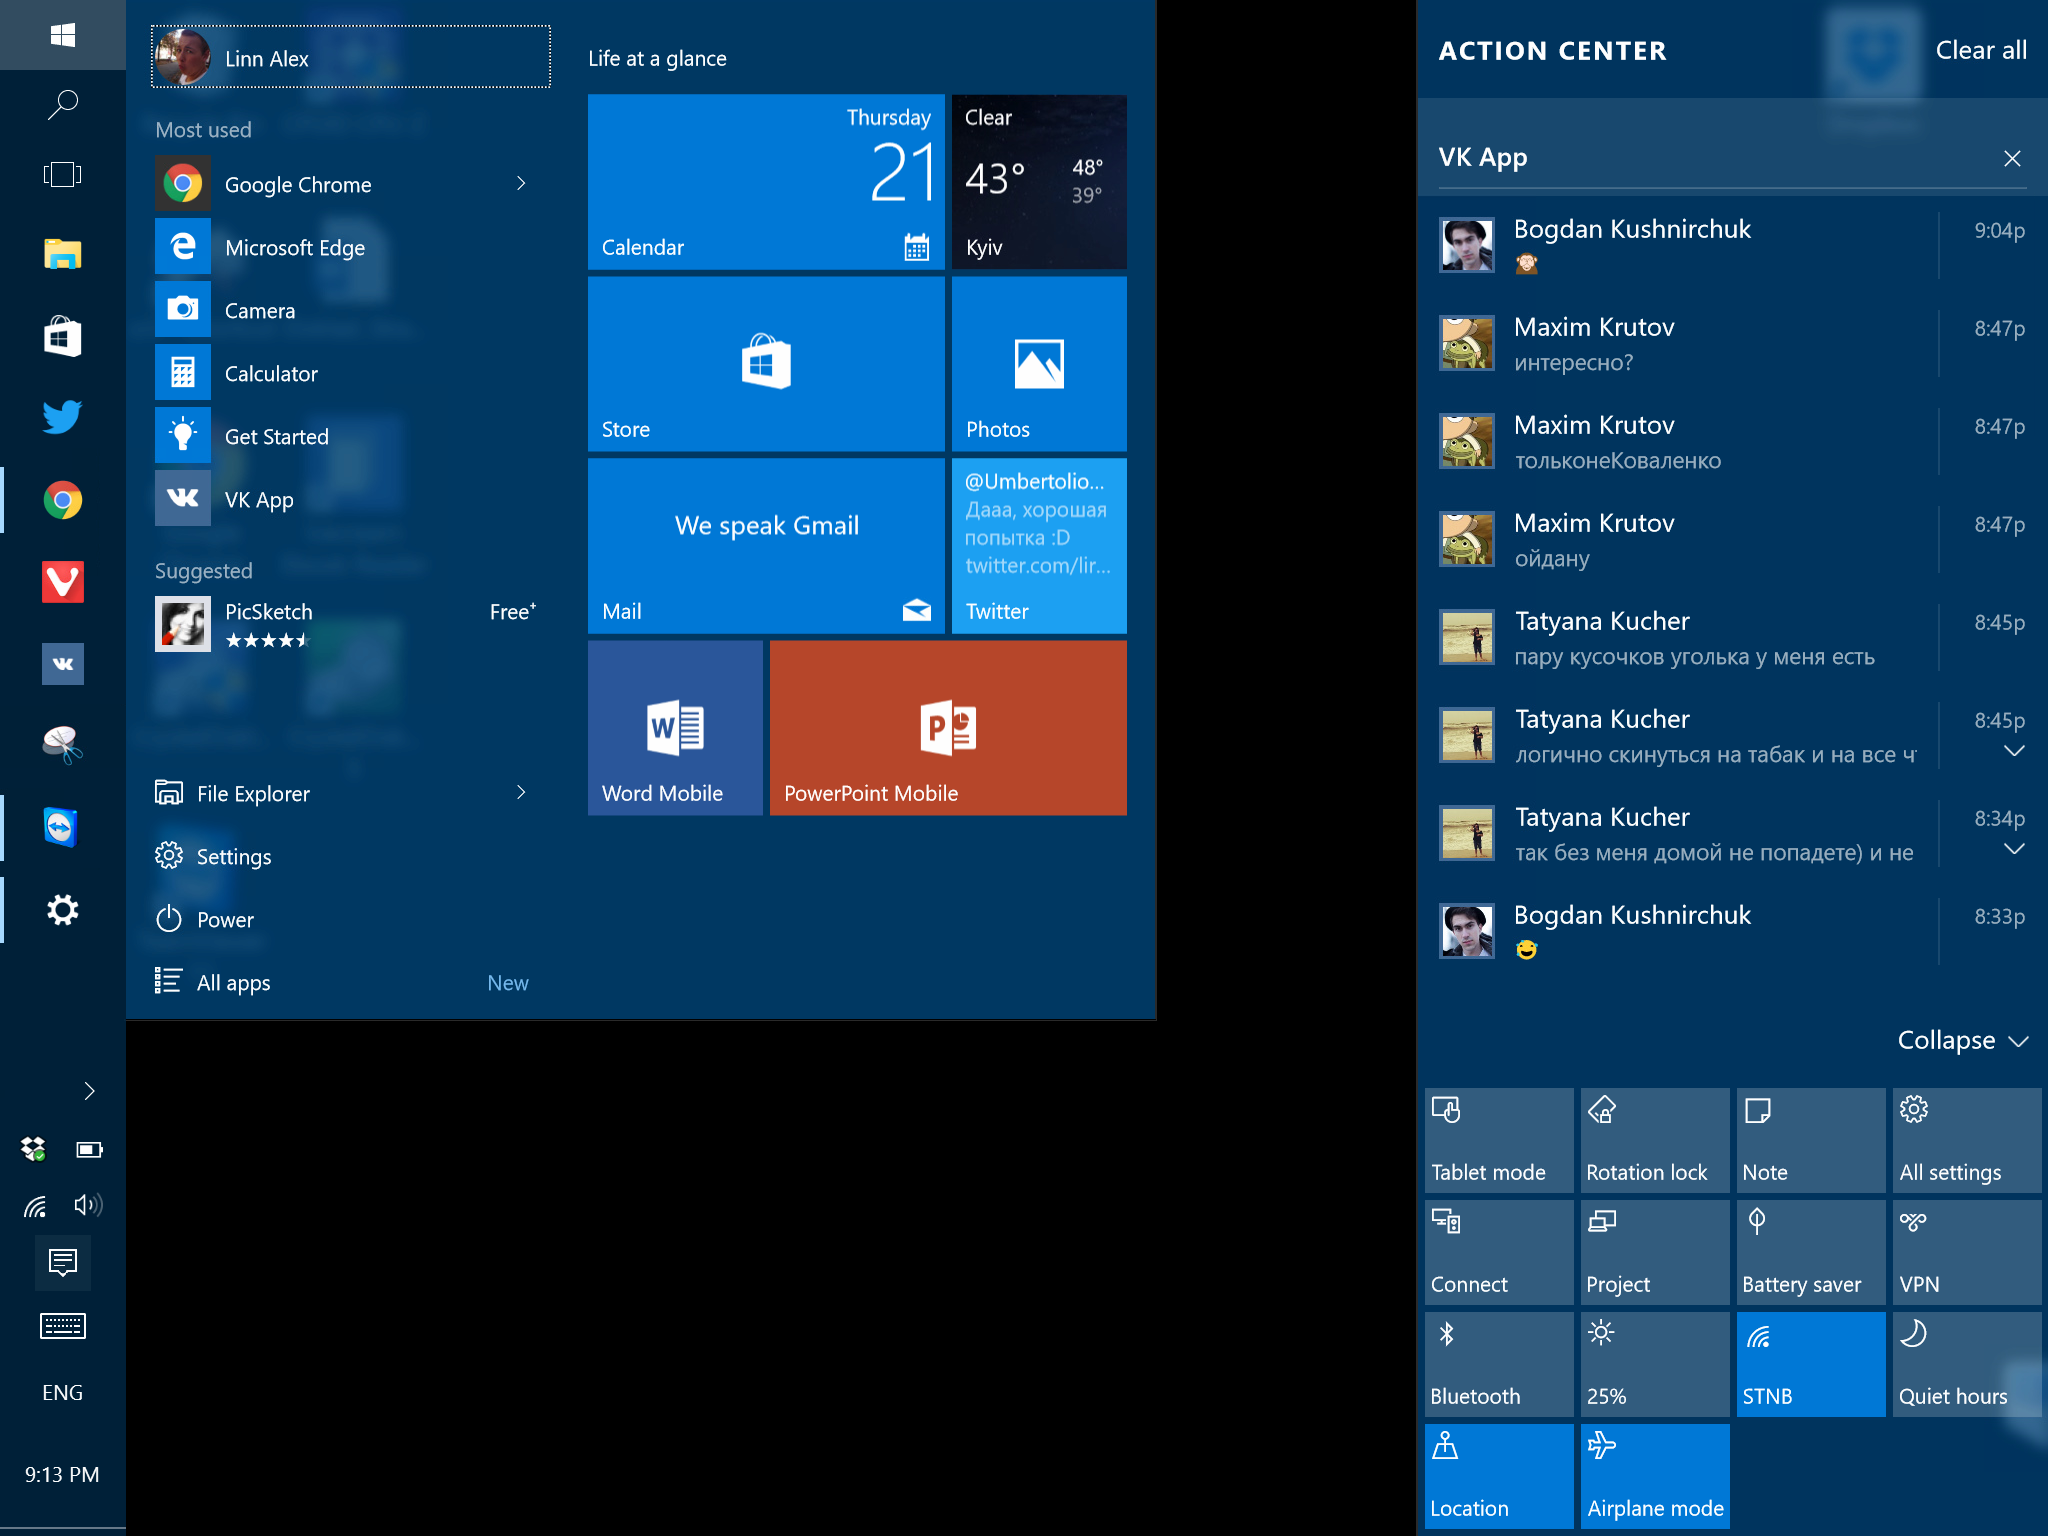The image size is (2048, 1536).
Task: Open the Connect quick action
Action: tap(1498, 1252)
